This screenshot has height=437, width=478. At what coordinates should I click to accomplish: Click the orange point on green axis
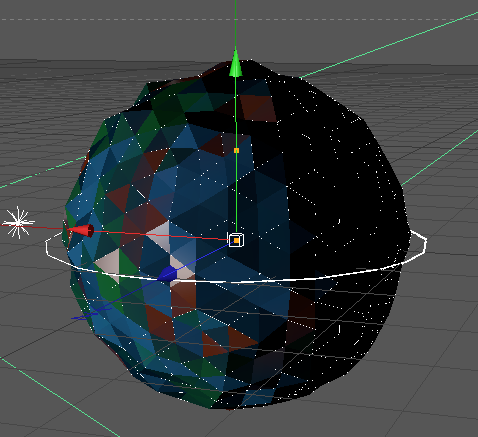click(237, 151)
